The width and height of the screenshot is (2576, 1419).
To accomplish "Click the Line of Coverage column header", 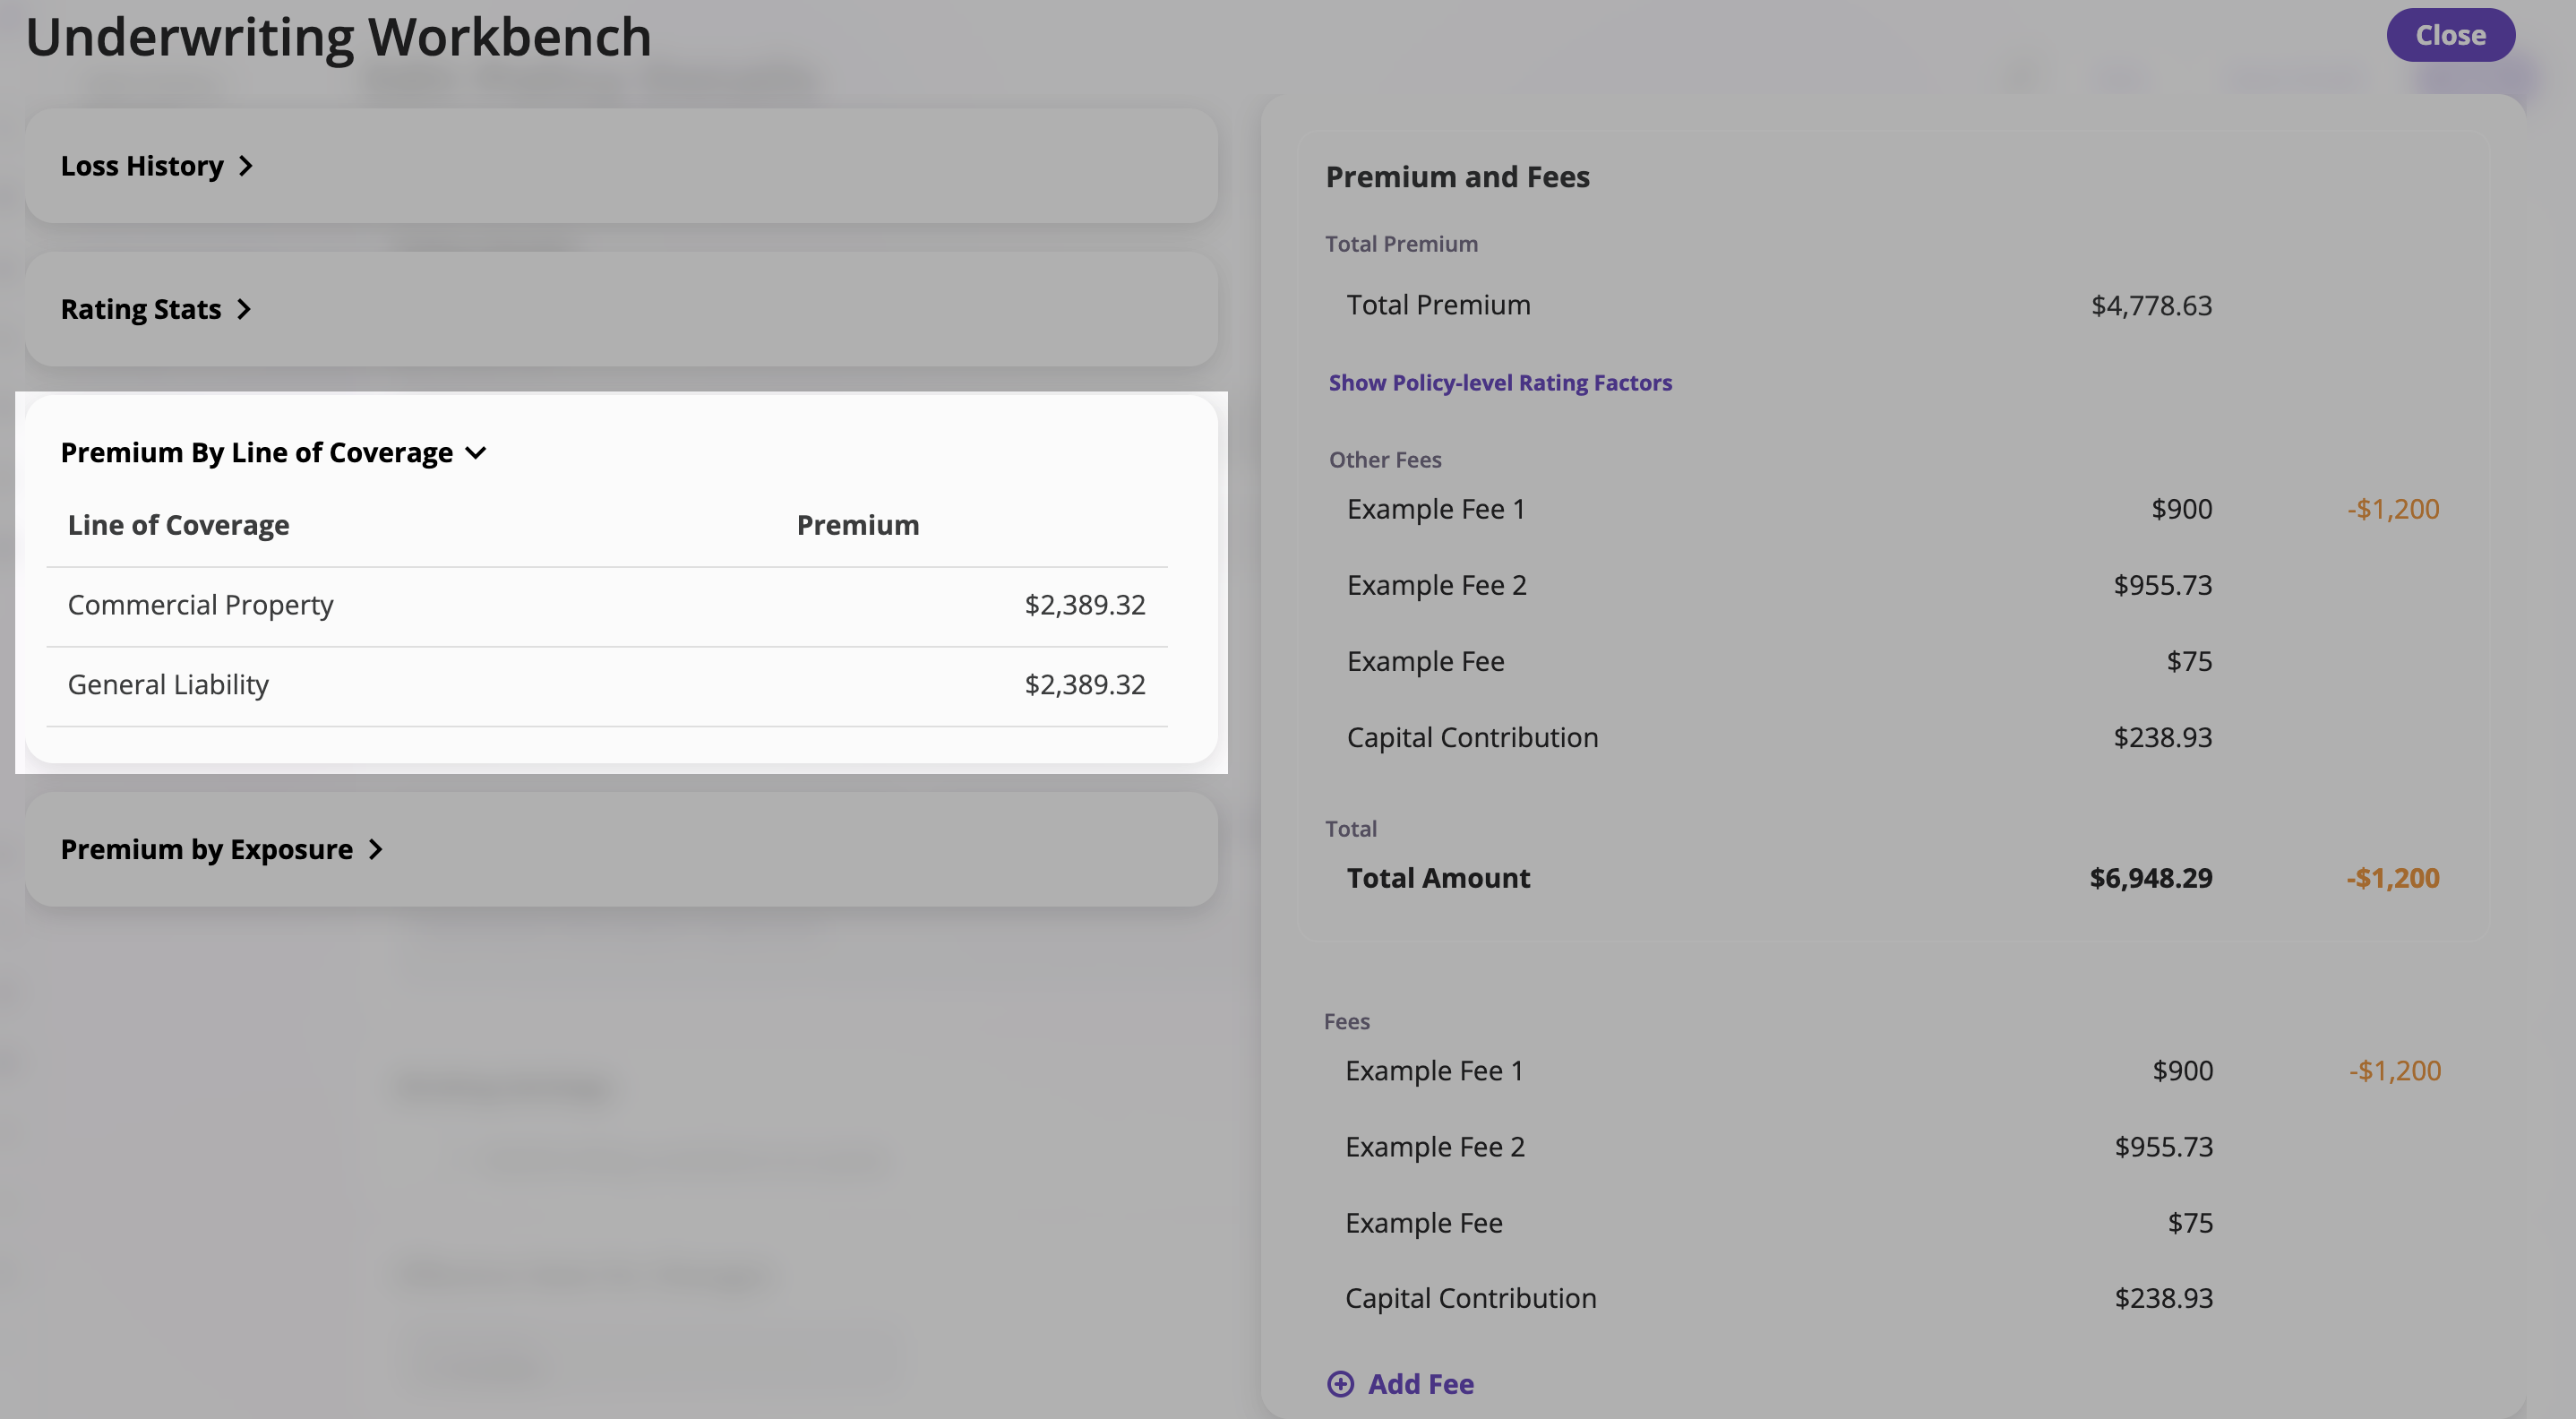I will [178, 525].
